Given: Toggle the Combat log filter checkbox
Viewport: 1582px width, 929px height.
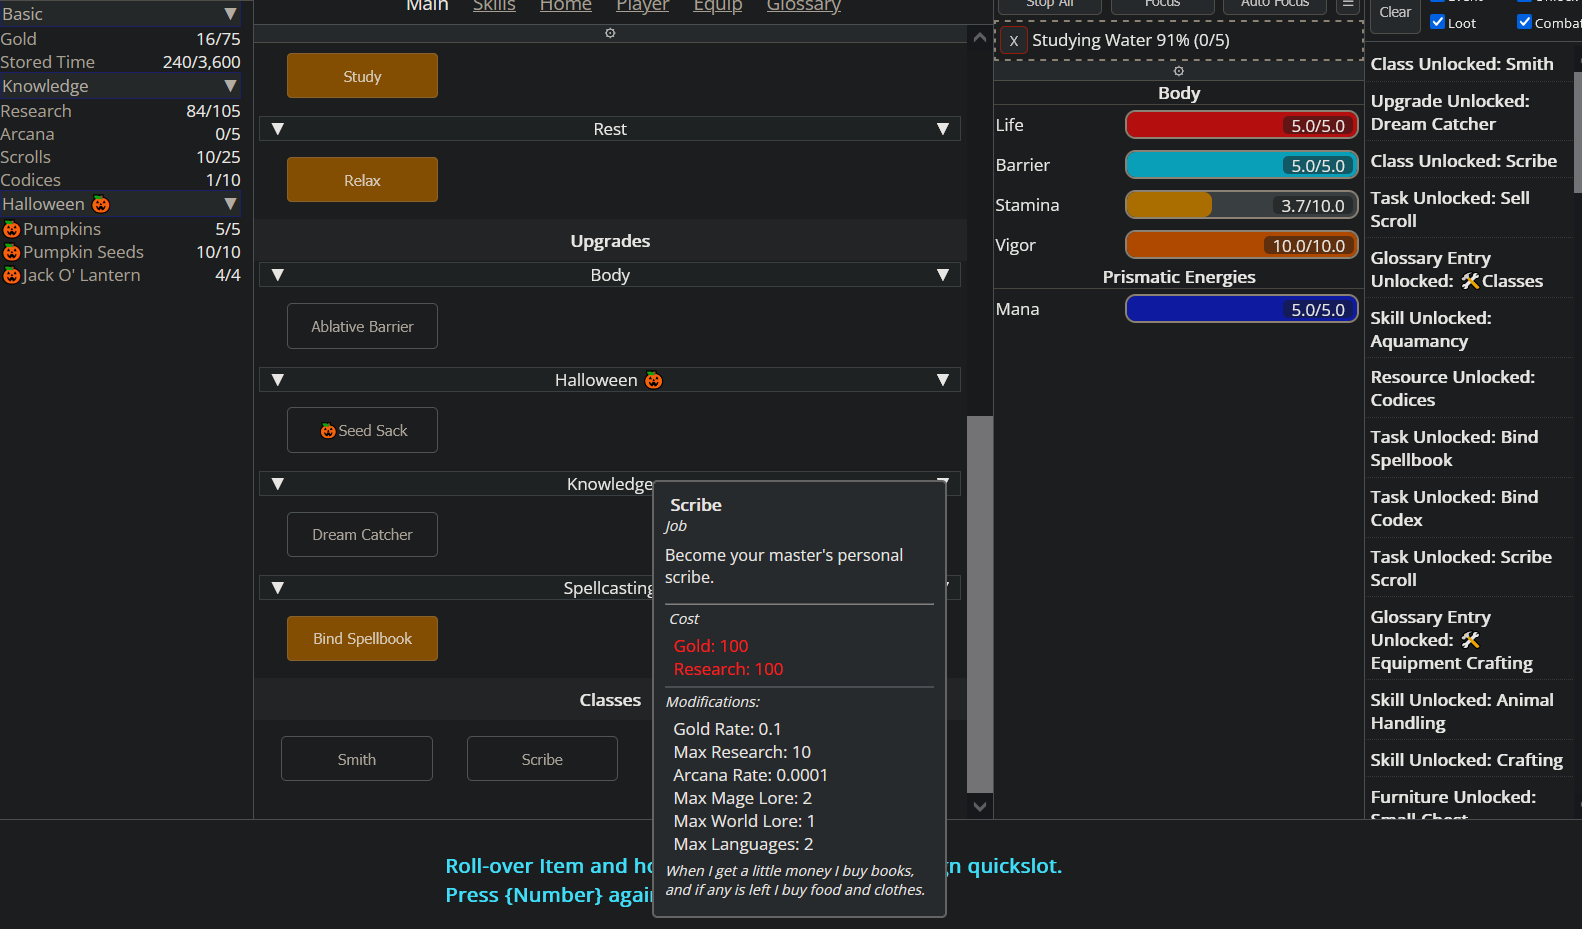Looking at the screenshot, I should click(1525, 22).
